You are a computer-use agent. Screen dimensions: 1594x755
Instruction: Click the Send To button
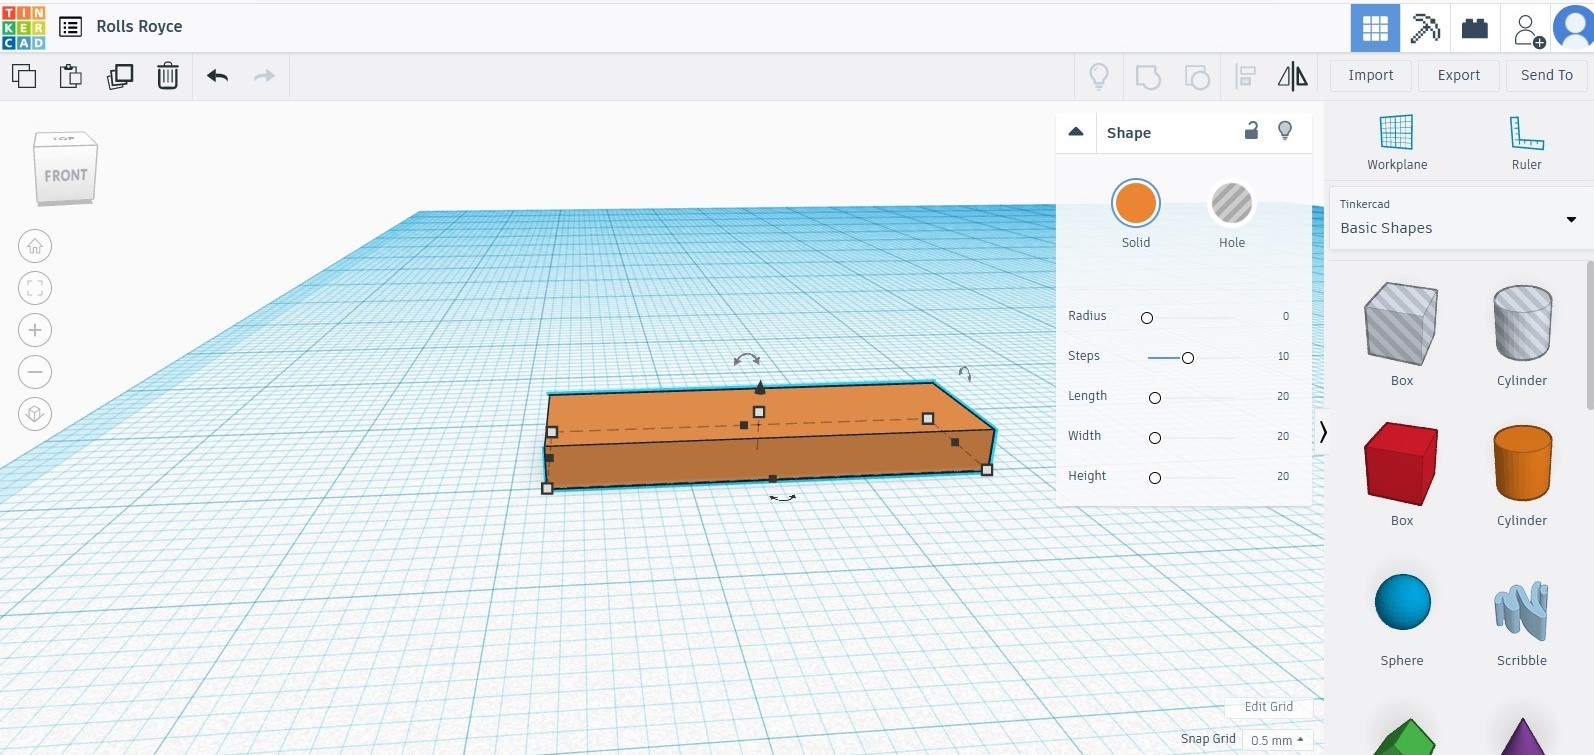(1546, 76)
